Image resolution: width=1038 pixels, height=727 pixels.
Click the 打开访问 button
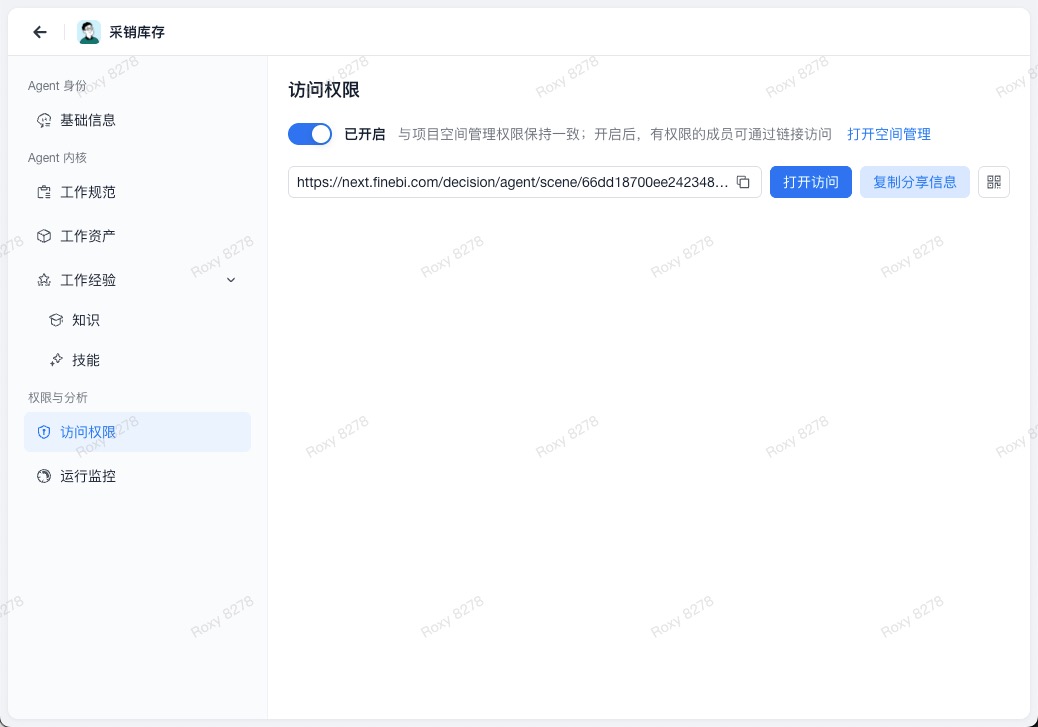810,182
